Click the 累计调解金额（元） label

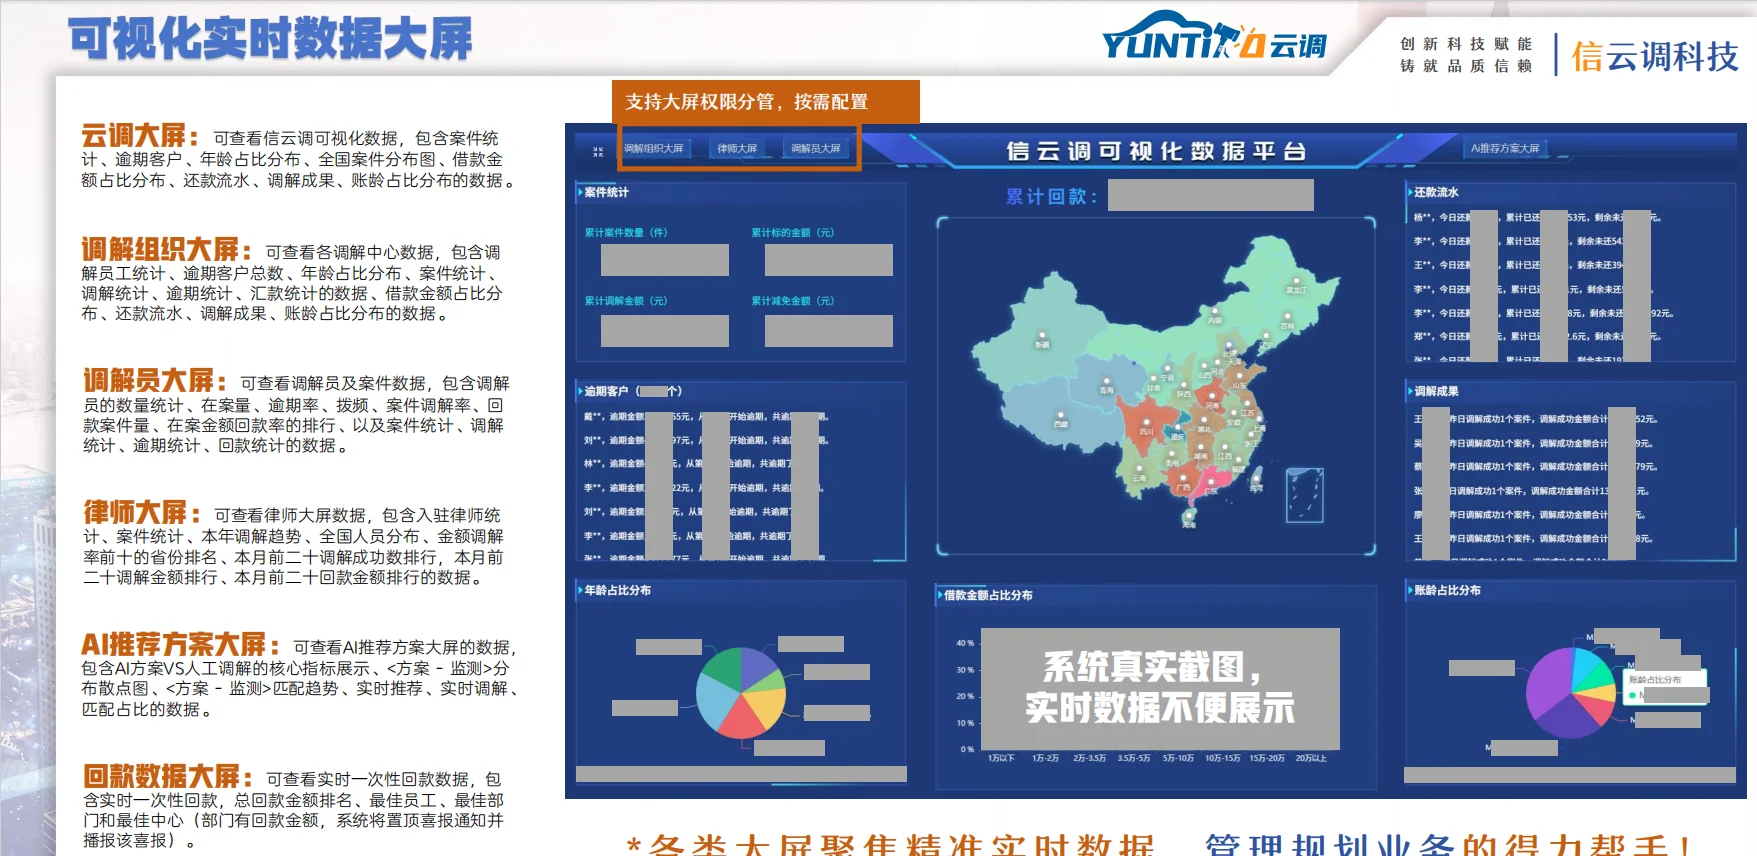(626, 301)
